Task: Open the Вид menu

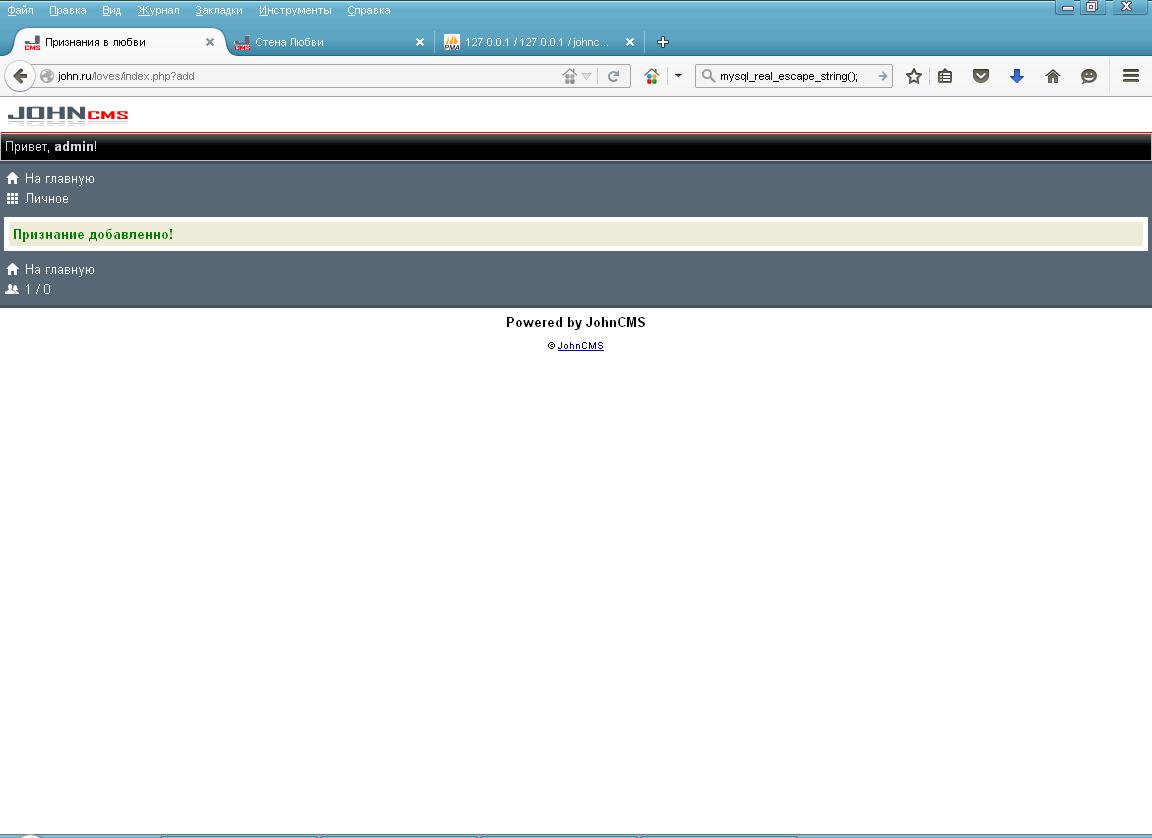Action: point(112,10)
